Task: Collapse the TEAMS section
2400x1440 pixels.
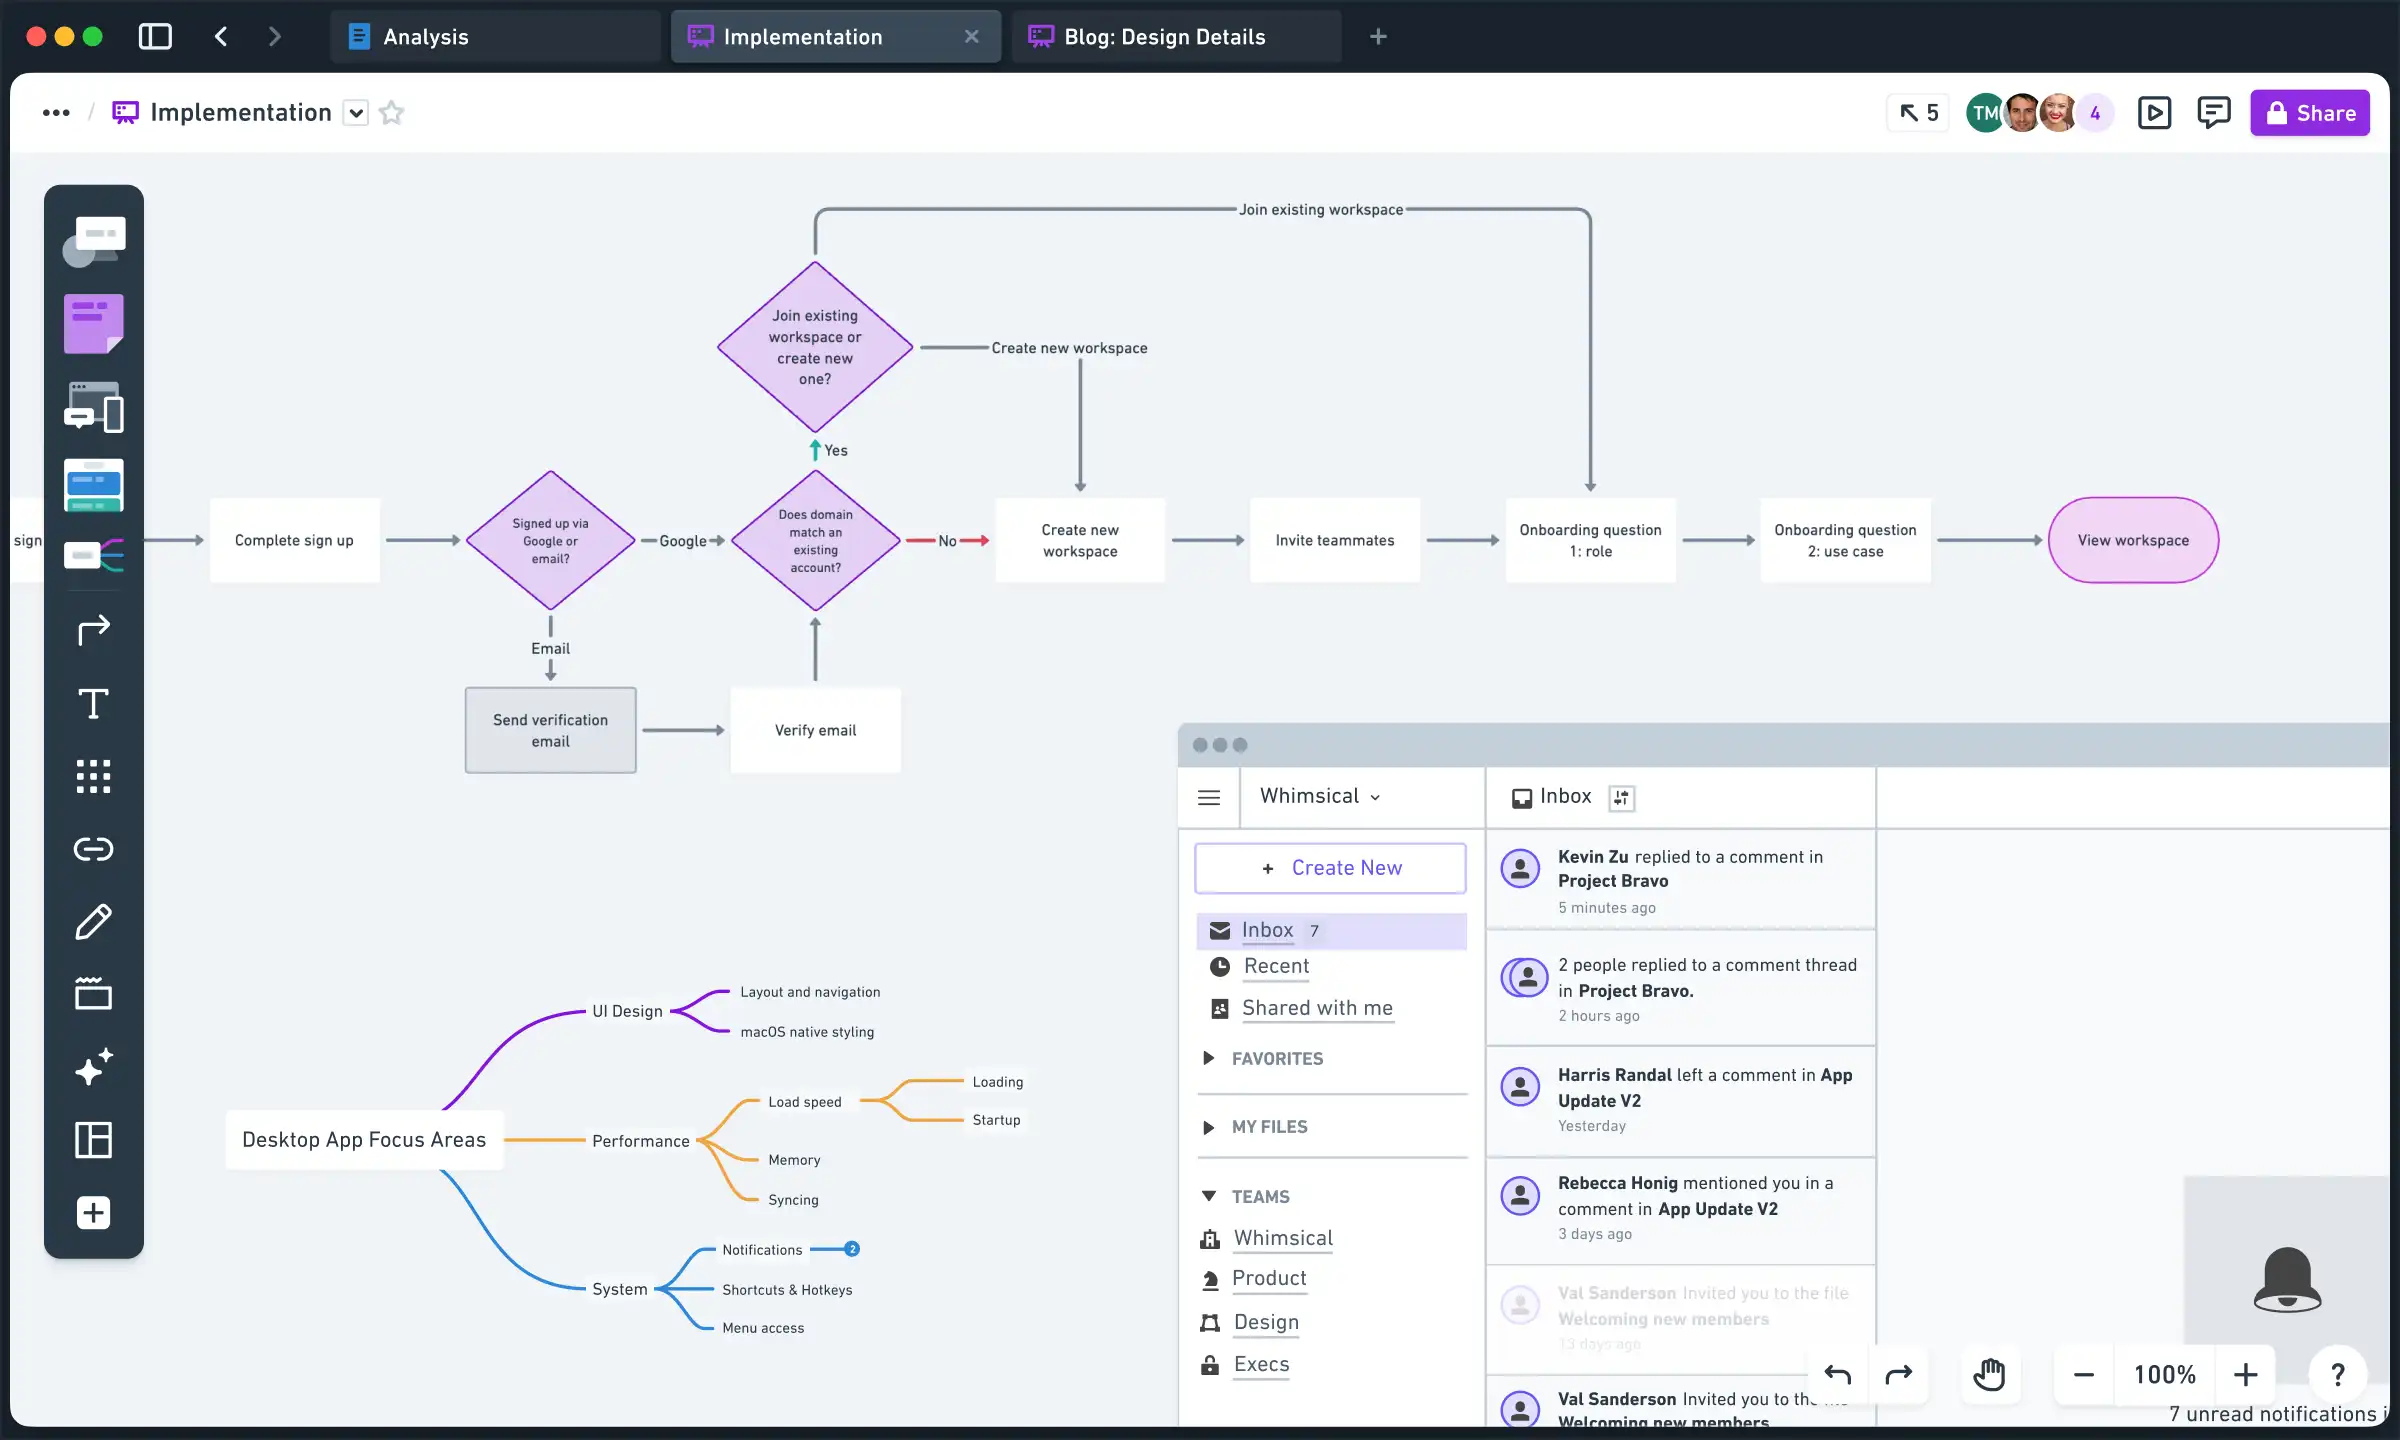Action: [1208, 1196]
